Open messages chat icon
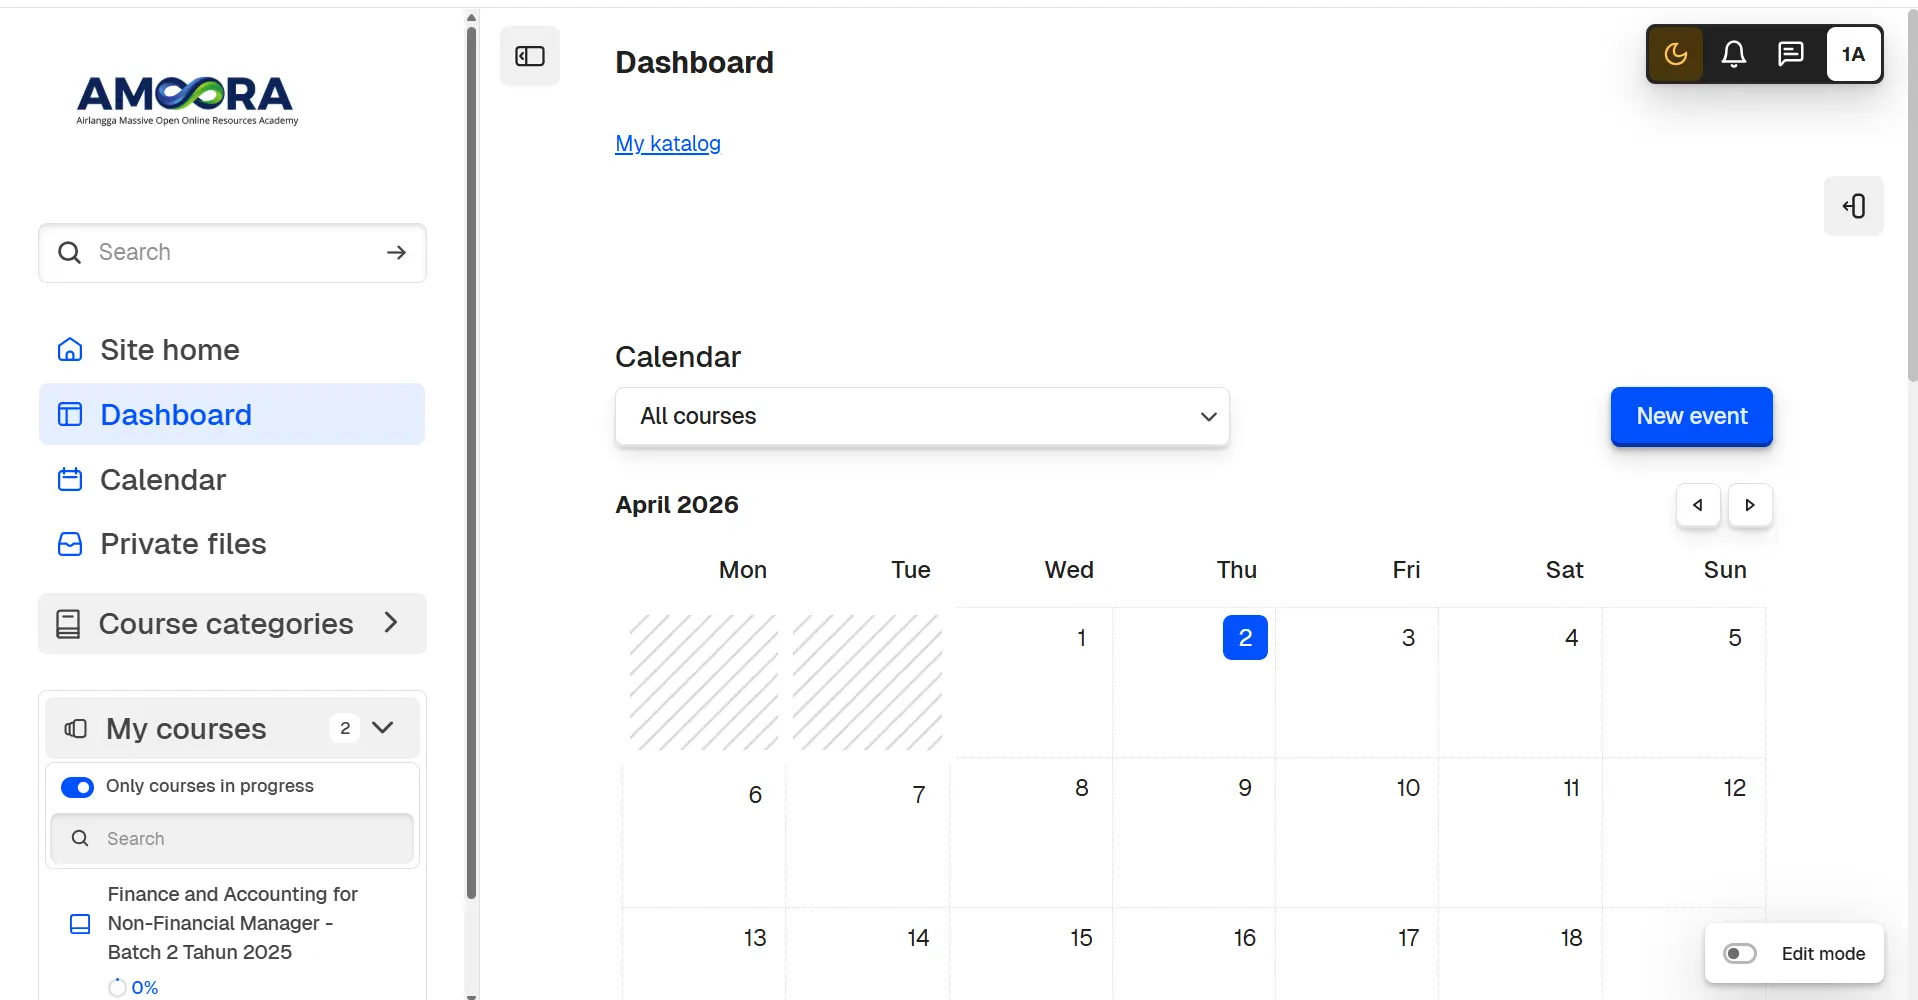The image size is (1918, 1000). pos(1791,54)
